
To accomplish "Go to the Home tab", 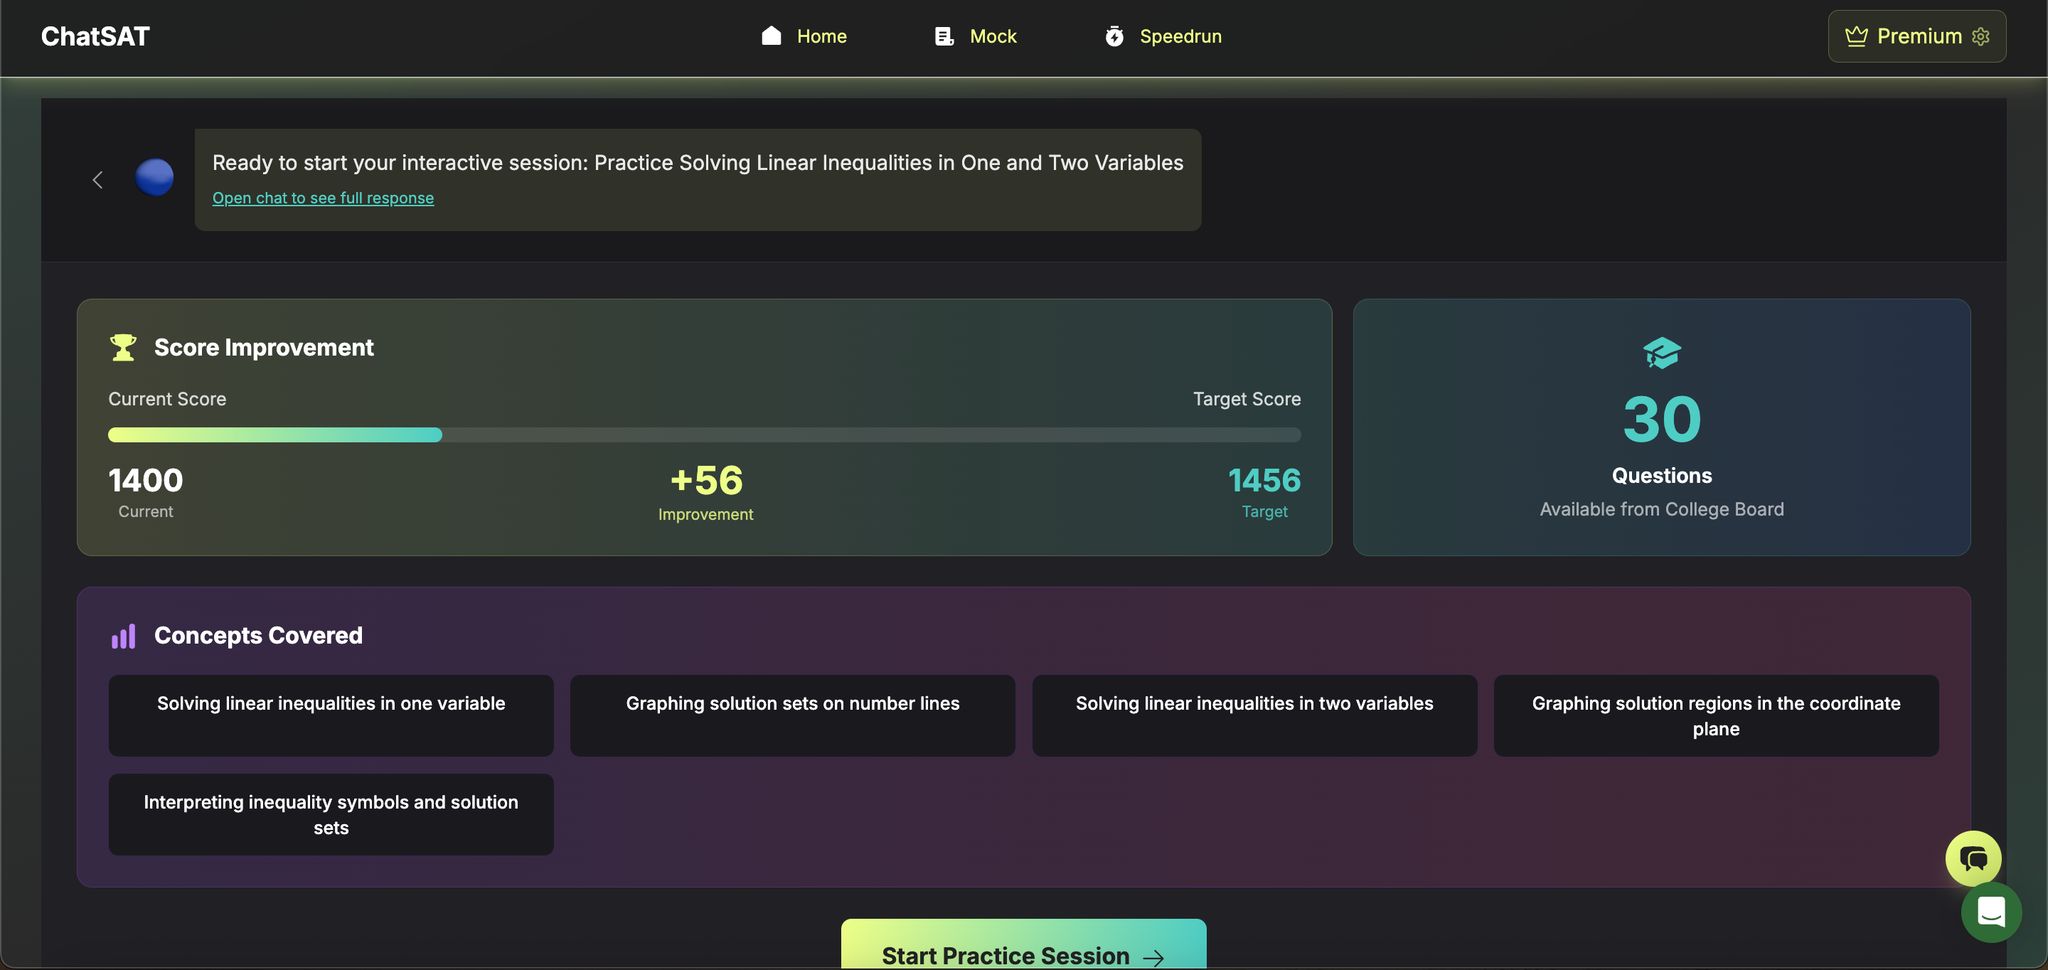I will coord(821,36).
